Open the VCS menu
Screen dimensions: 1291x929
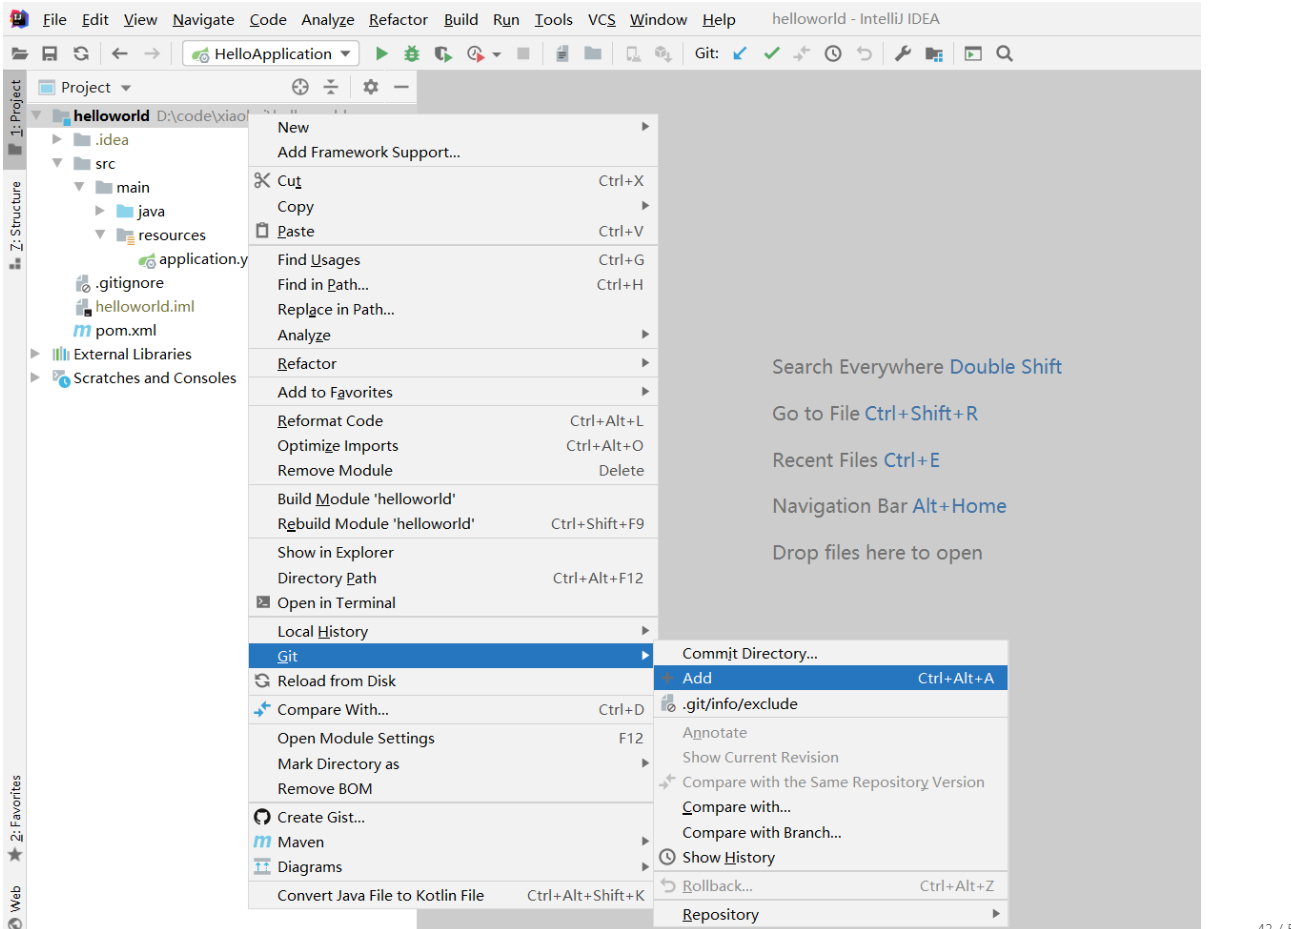(602, 20)
